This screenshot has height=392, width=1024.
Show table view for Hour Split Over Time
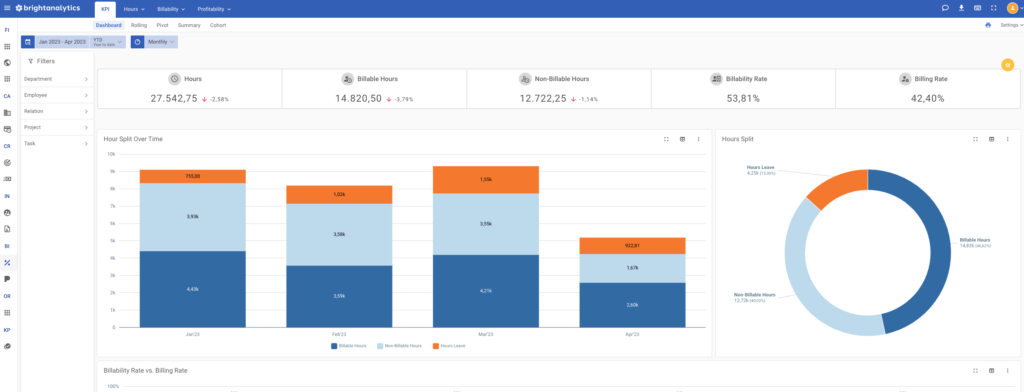682,139
